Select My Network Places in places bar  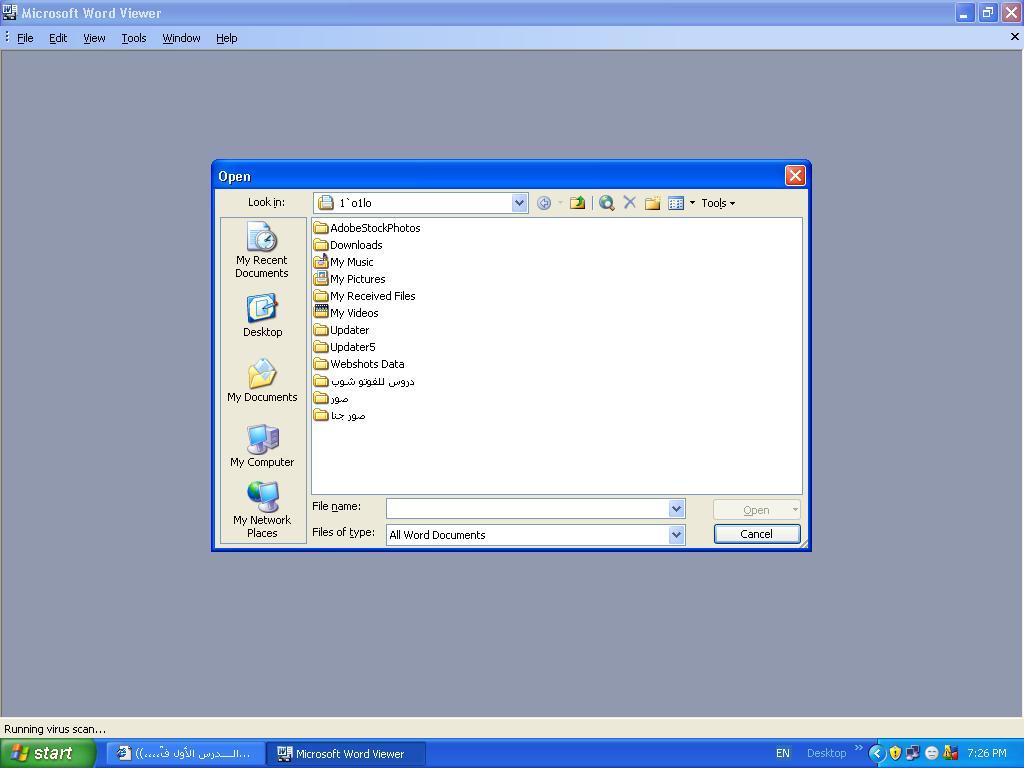(262, 510)
